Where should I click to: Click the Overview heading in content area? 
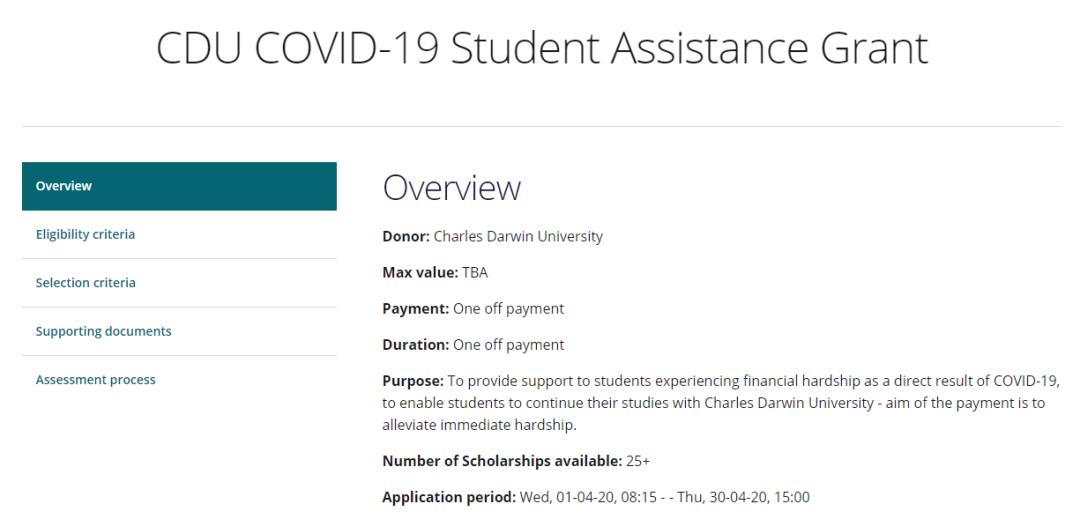[x=451, y=188]
